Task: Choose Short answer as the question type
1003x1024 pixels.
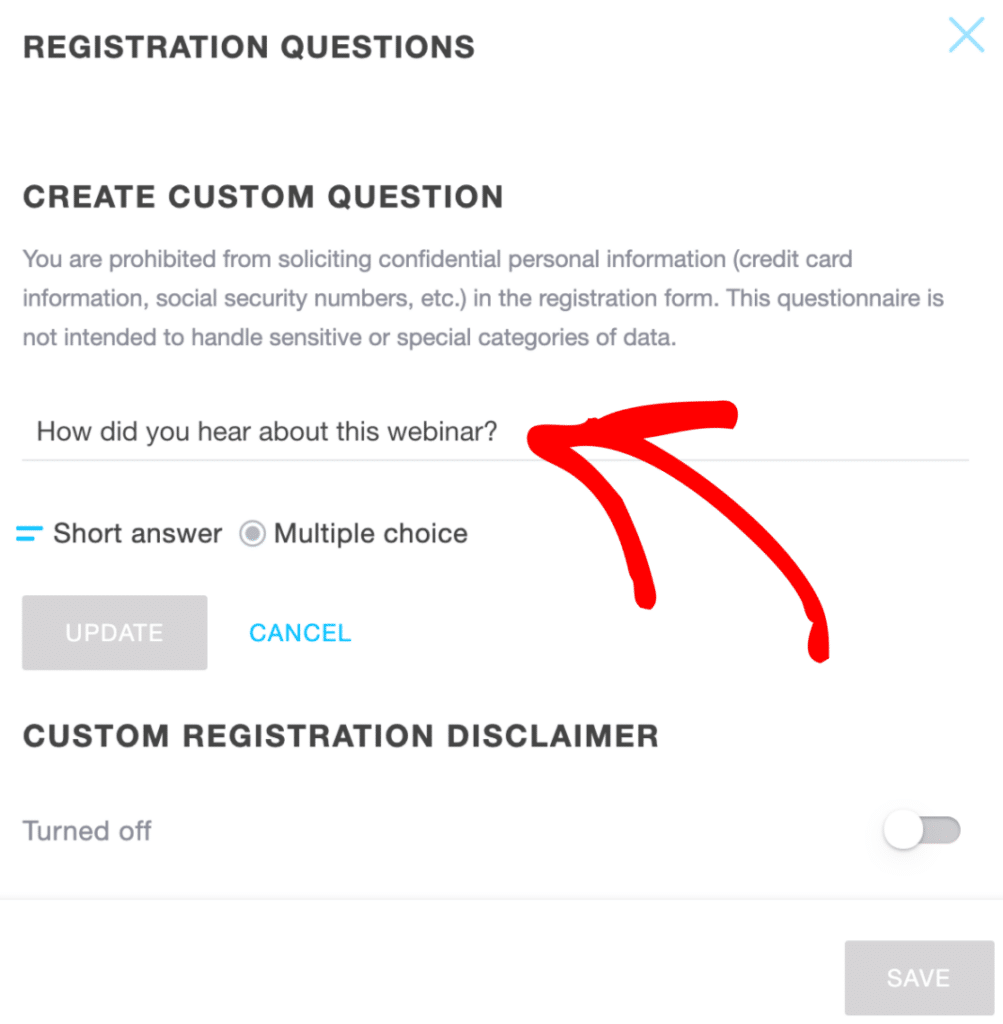Action: point(29,533)
